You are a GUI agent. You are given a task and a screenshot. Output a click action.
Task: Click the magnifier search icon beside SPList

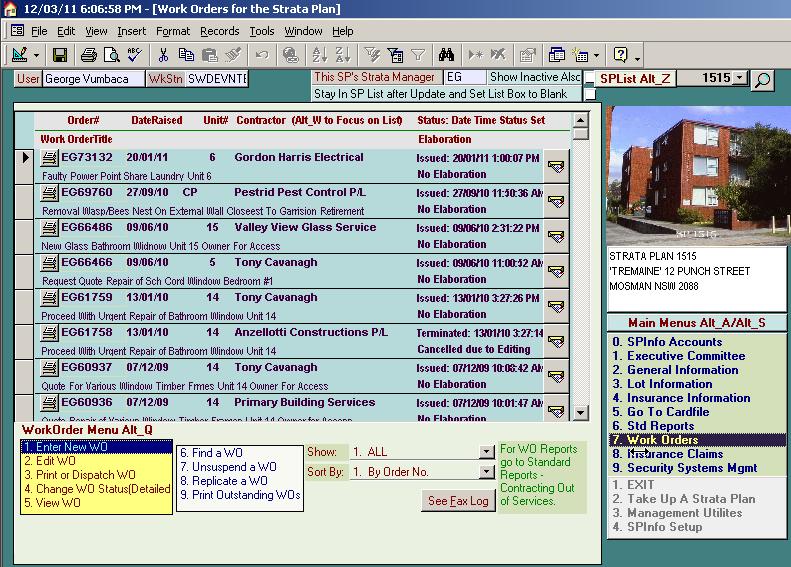pyautogui.click(x=763, y=80)
